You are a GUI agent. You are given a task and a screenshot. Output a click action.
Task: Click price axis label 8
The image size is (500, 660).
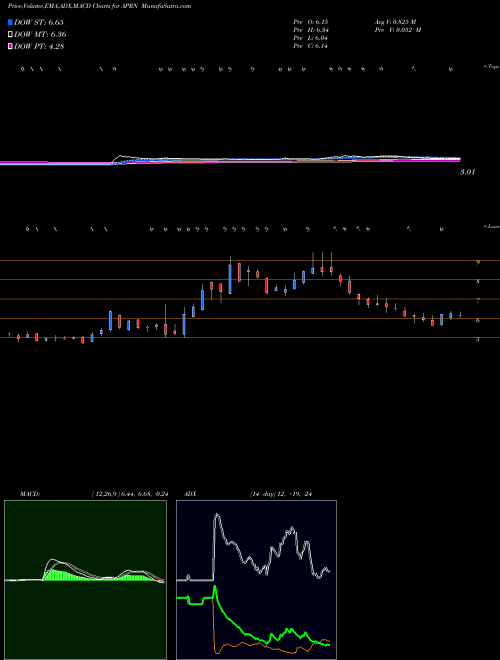pos(478,282)
